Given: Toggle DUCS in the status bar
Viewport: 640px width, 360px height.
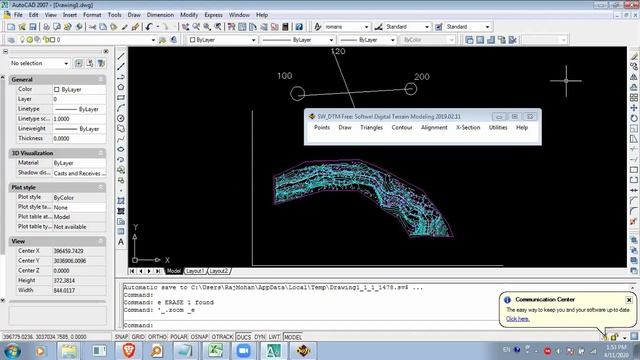Looking at the screenshot, I should 244,337.
